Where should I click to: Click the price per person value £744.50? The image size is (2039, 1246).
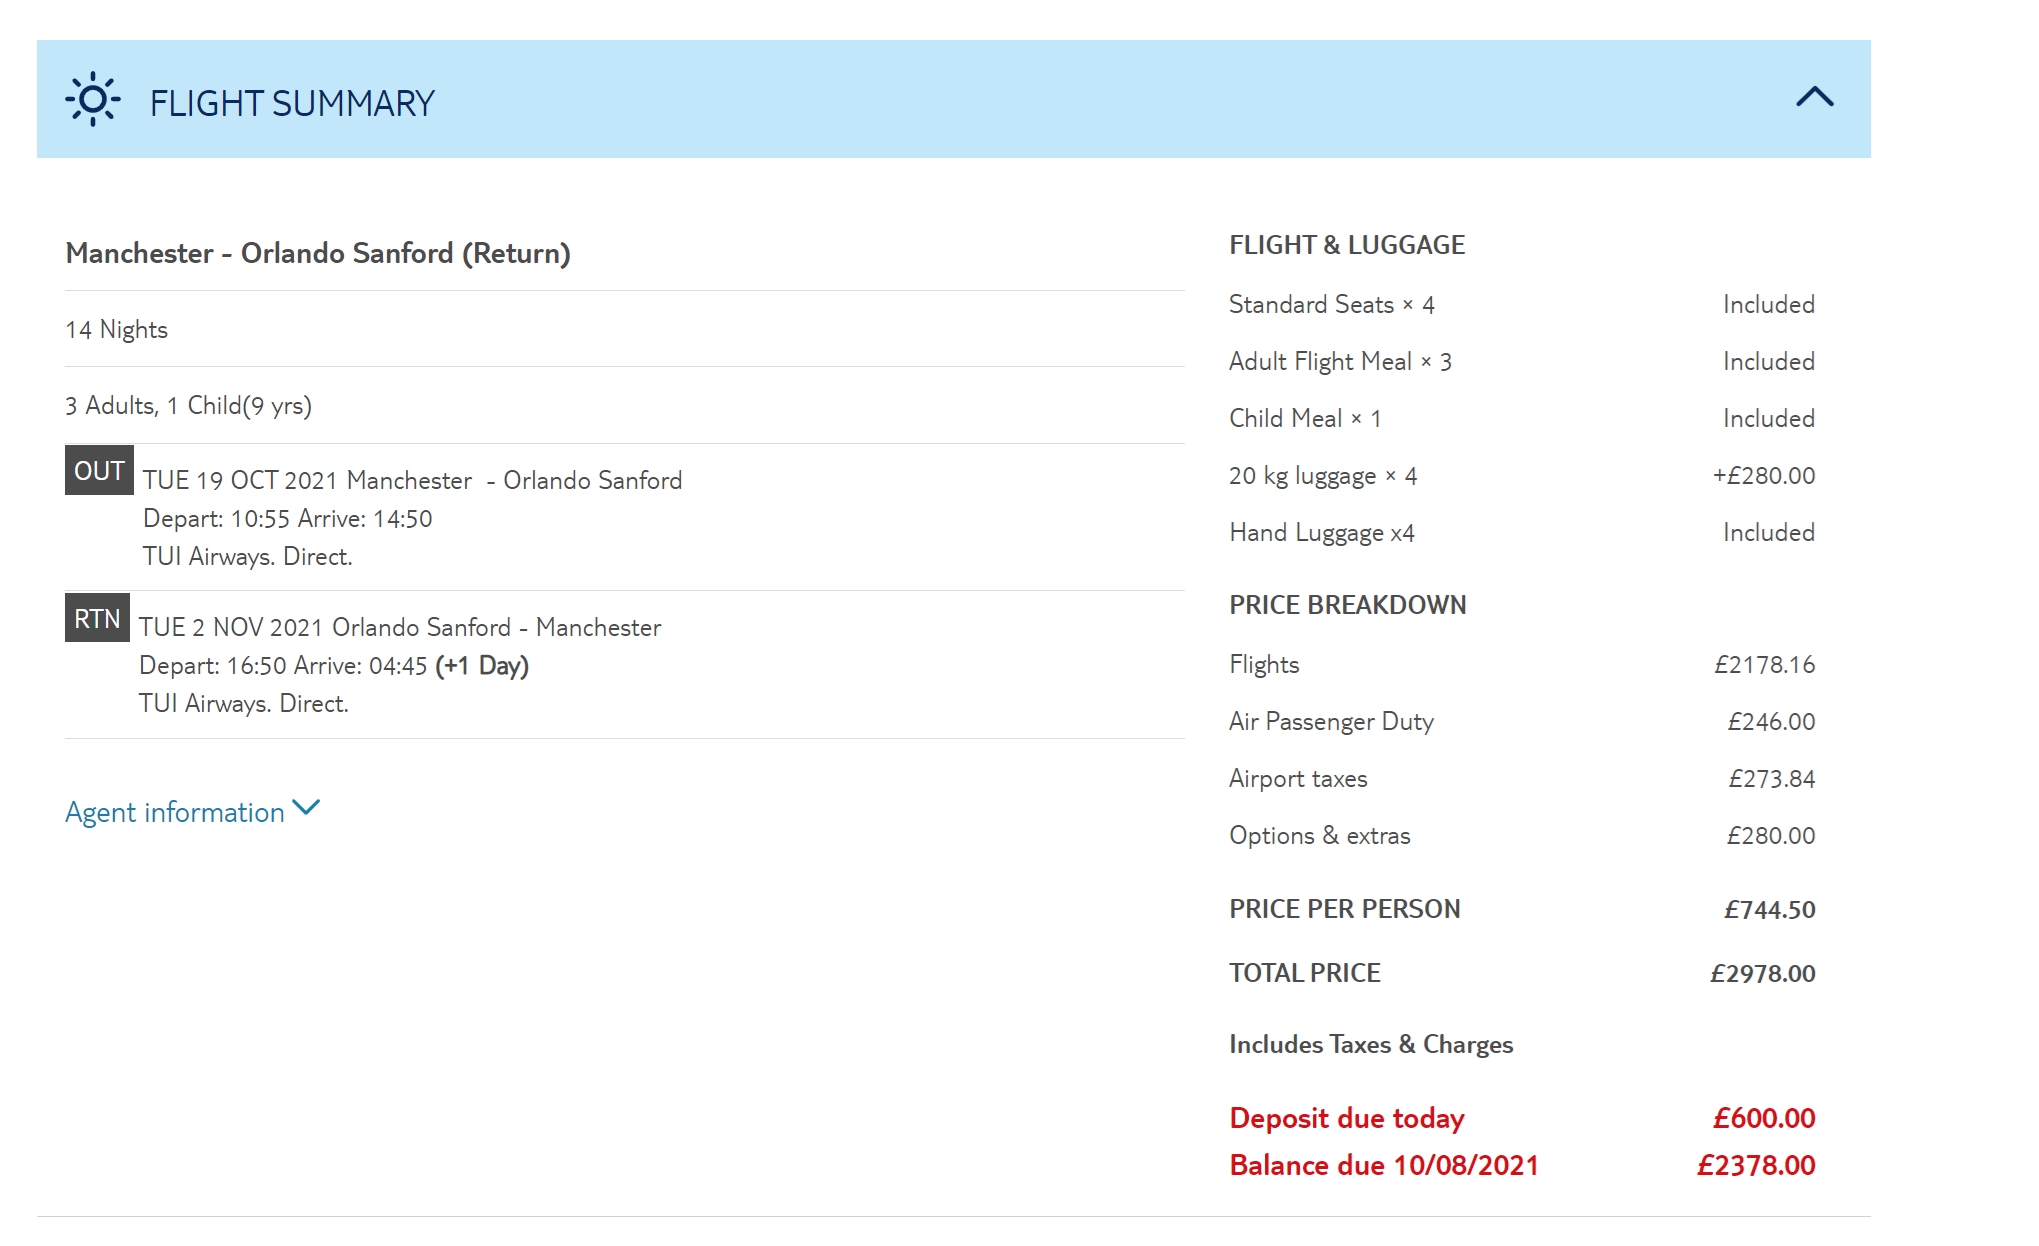point(1769,909)
